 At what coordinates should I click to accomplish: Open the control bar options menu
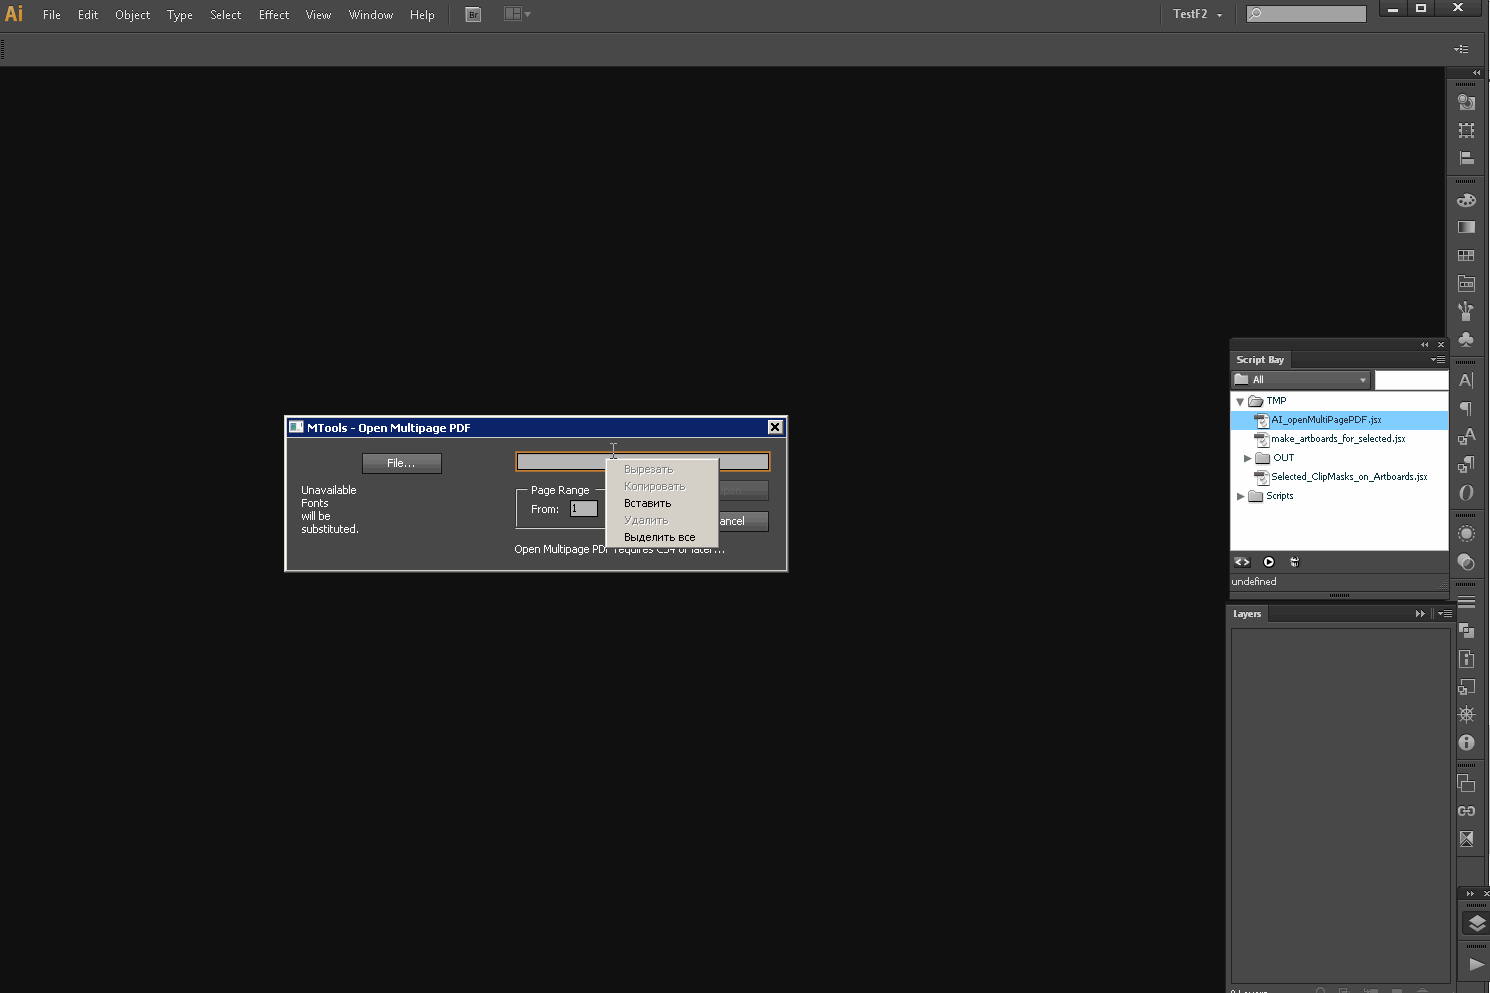pyautogui.click(x=1461, y=49)
